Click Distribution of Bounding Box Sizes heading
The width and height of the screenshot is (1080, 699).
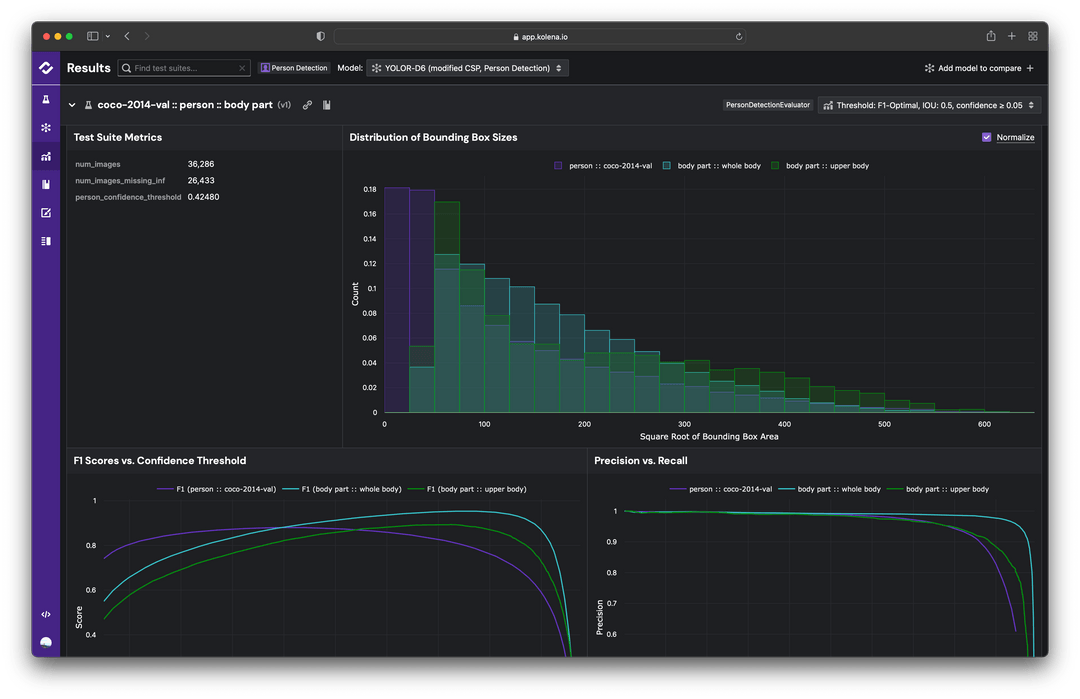pyautogui.click(x=433, y=137)
